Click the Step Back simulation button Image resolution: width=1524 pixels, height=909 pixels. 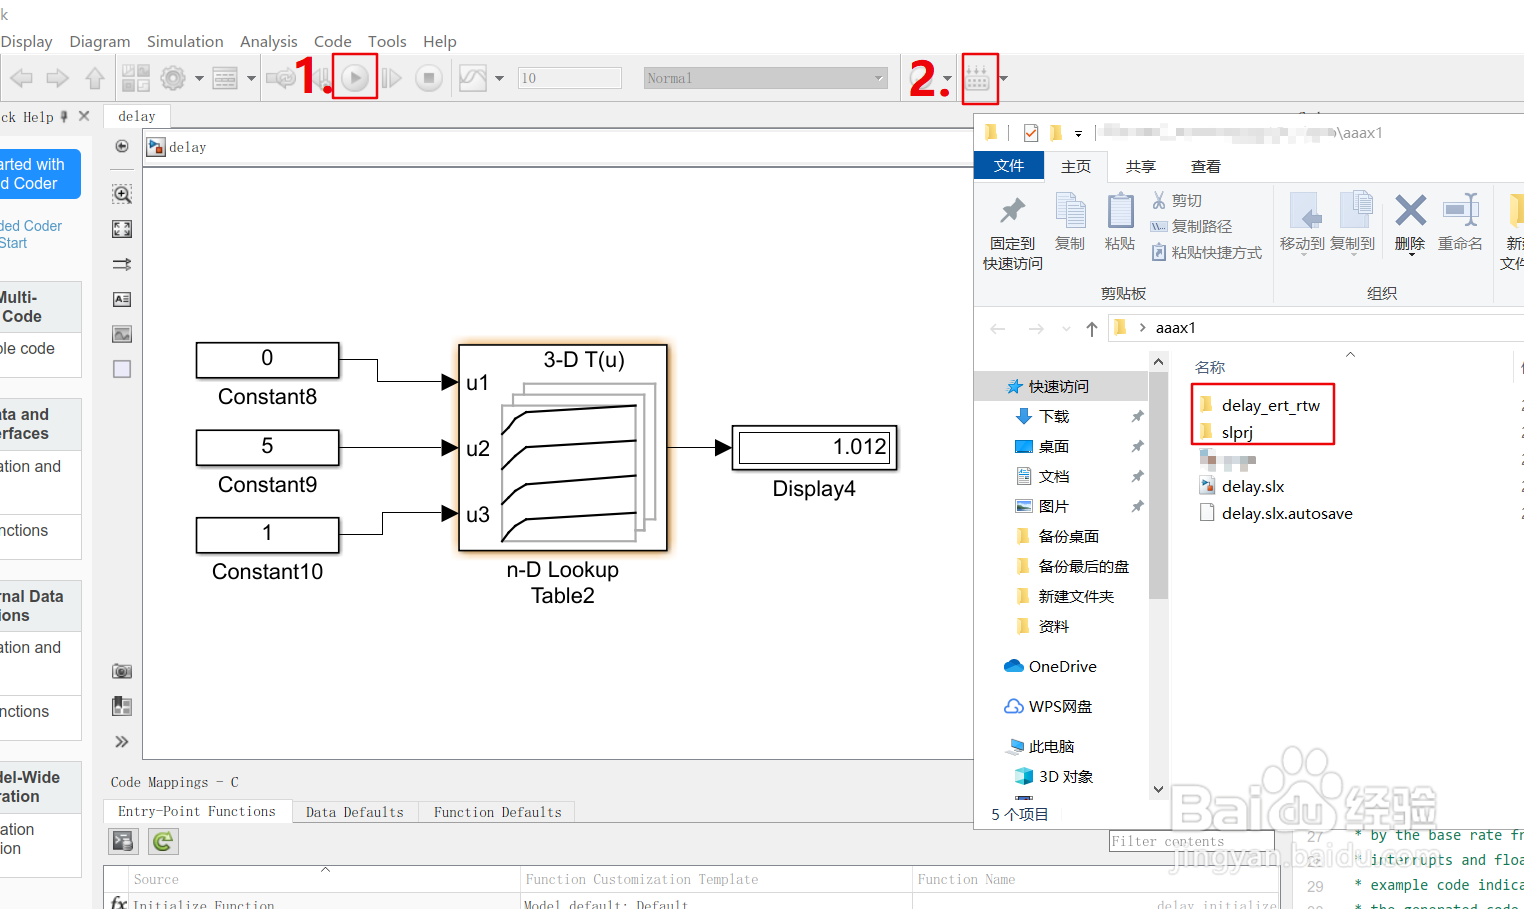(x=321, y=78)
